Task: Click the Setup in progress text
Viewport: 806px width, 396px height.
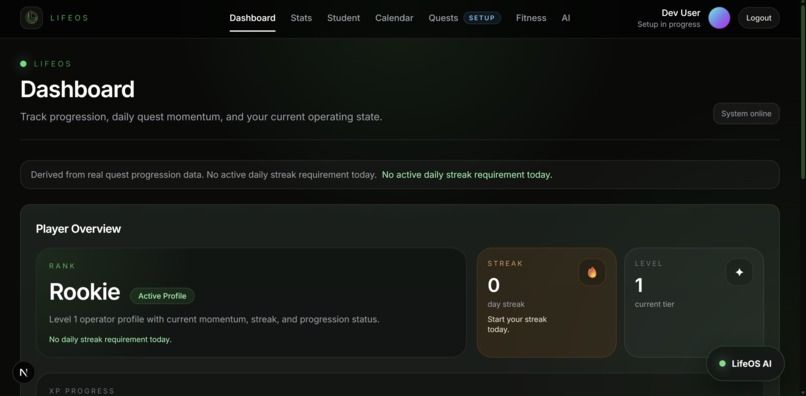Action: click(x=669, y=24)
